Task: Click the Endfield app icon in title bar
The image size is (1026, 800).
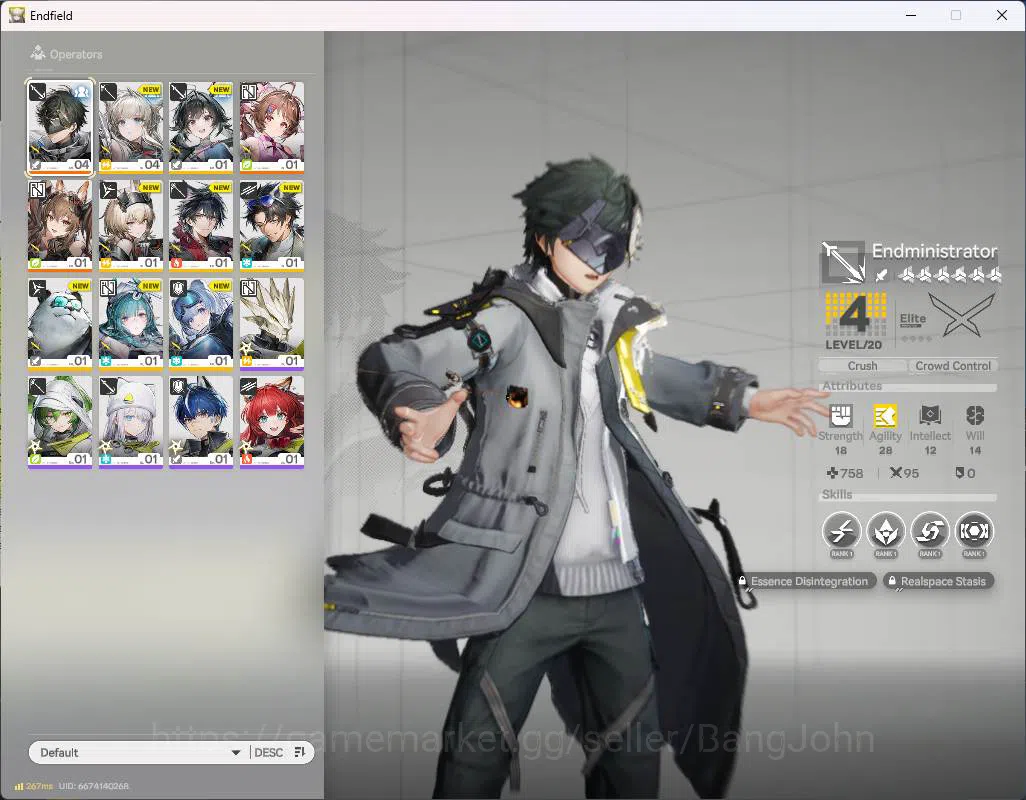Action: pos(16,15)
